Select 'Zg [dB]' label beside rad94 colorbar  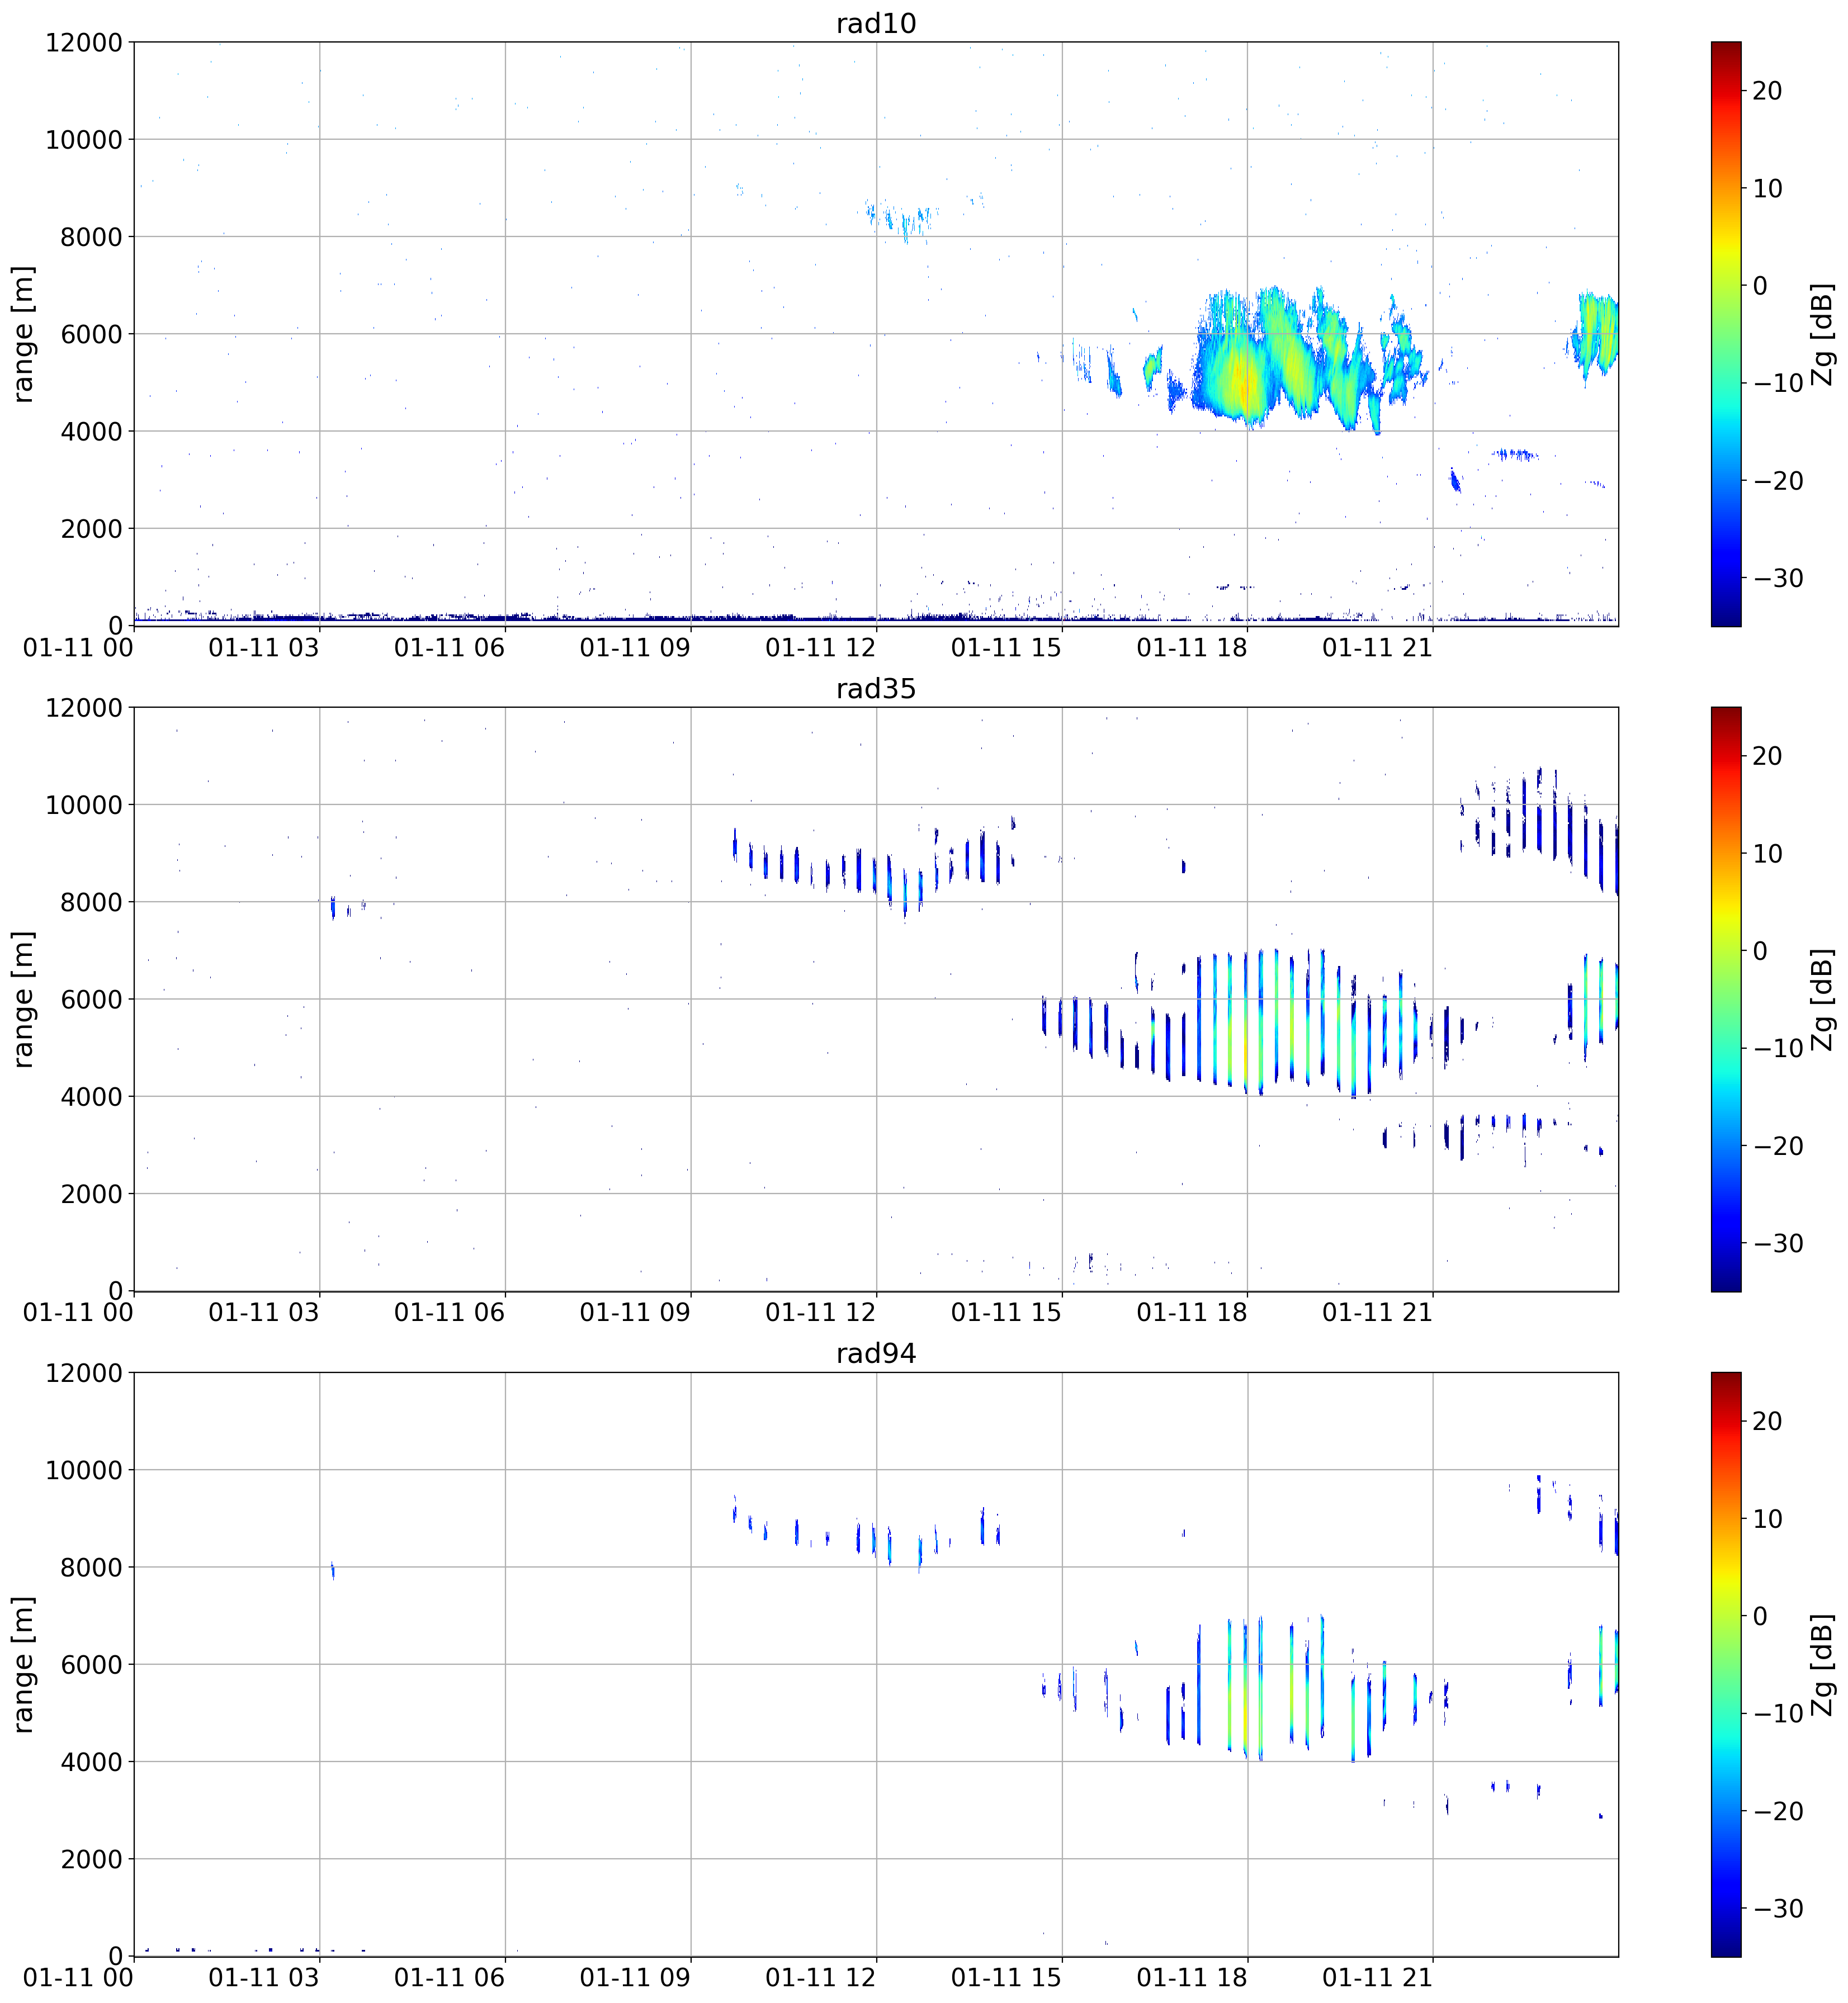coord(1823,1664)
